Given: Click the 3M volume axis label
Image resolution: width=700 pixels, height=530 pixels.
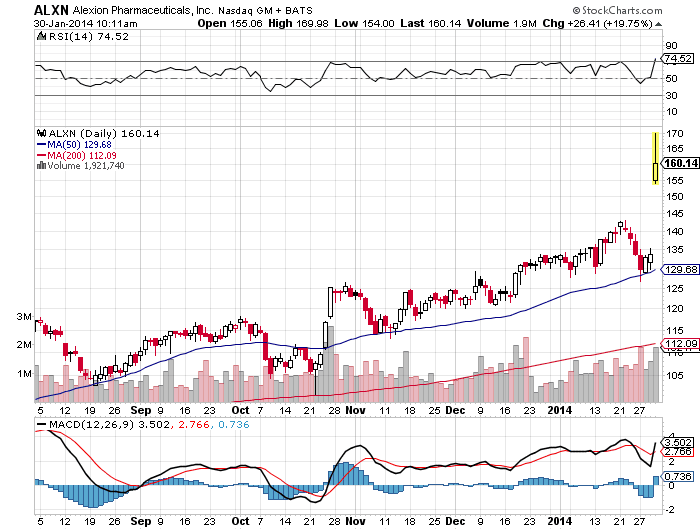Looking at the screenshot, I should [x=24, y=317].
